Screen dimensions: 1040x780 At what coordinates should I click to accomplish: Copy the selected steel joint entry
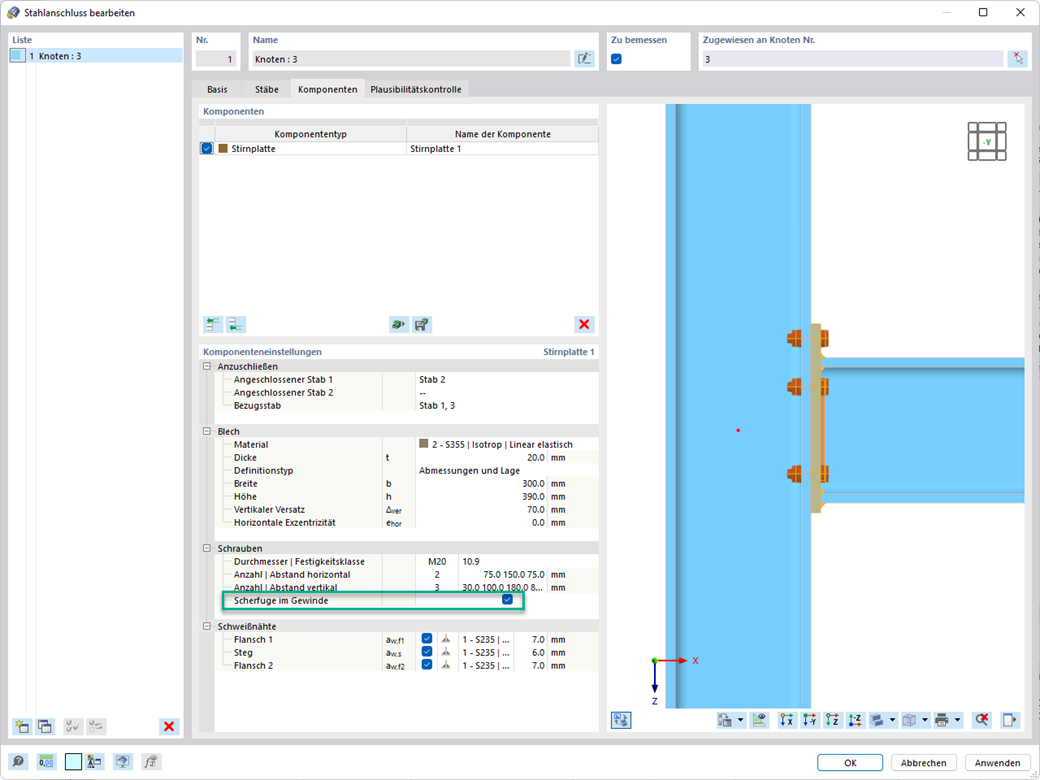coord(45,726)
